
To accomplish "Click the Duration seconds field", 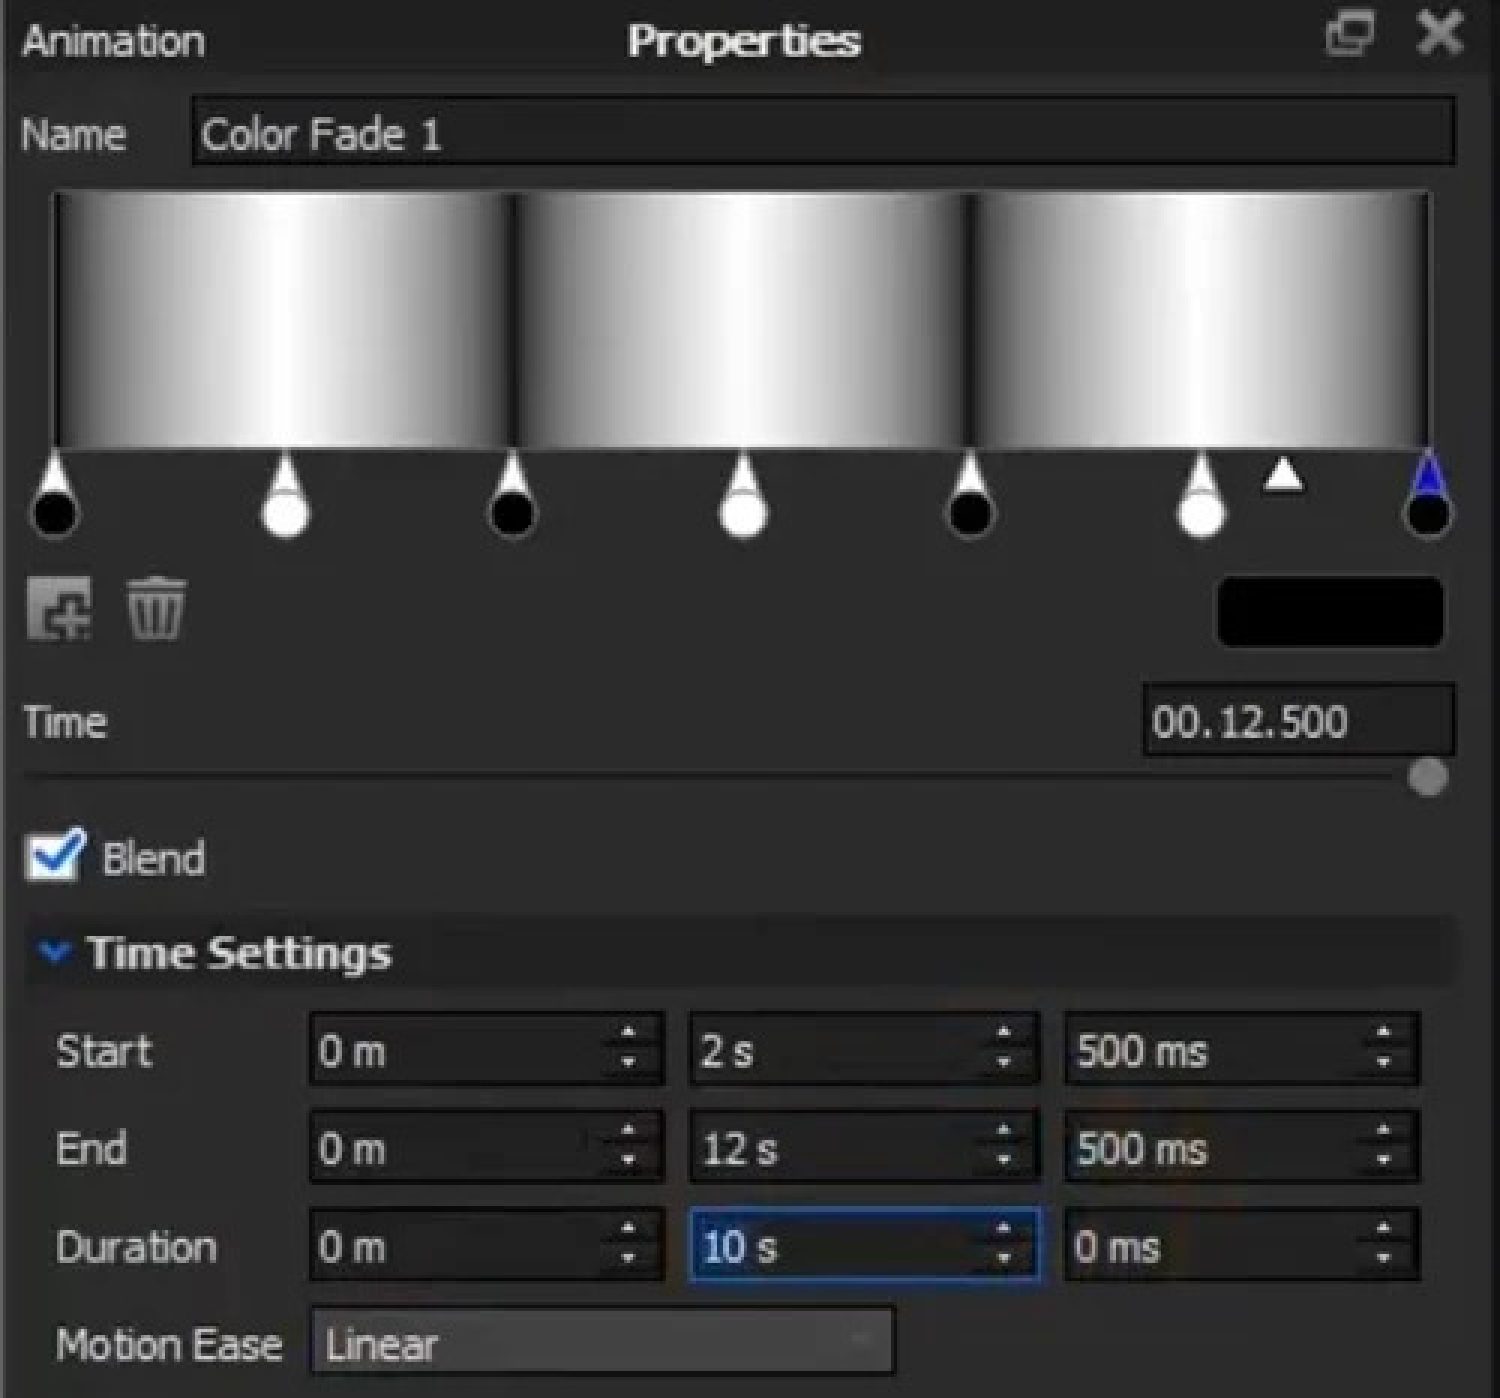I will click(840, 1246).
